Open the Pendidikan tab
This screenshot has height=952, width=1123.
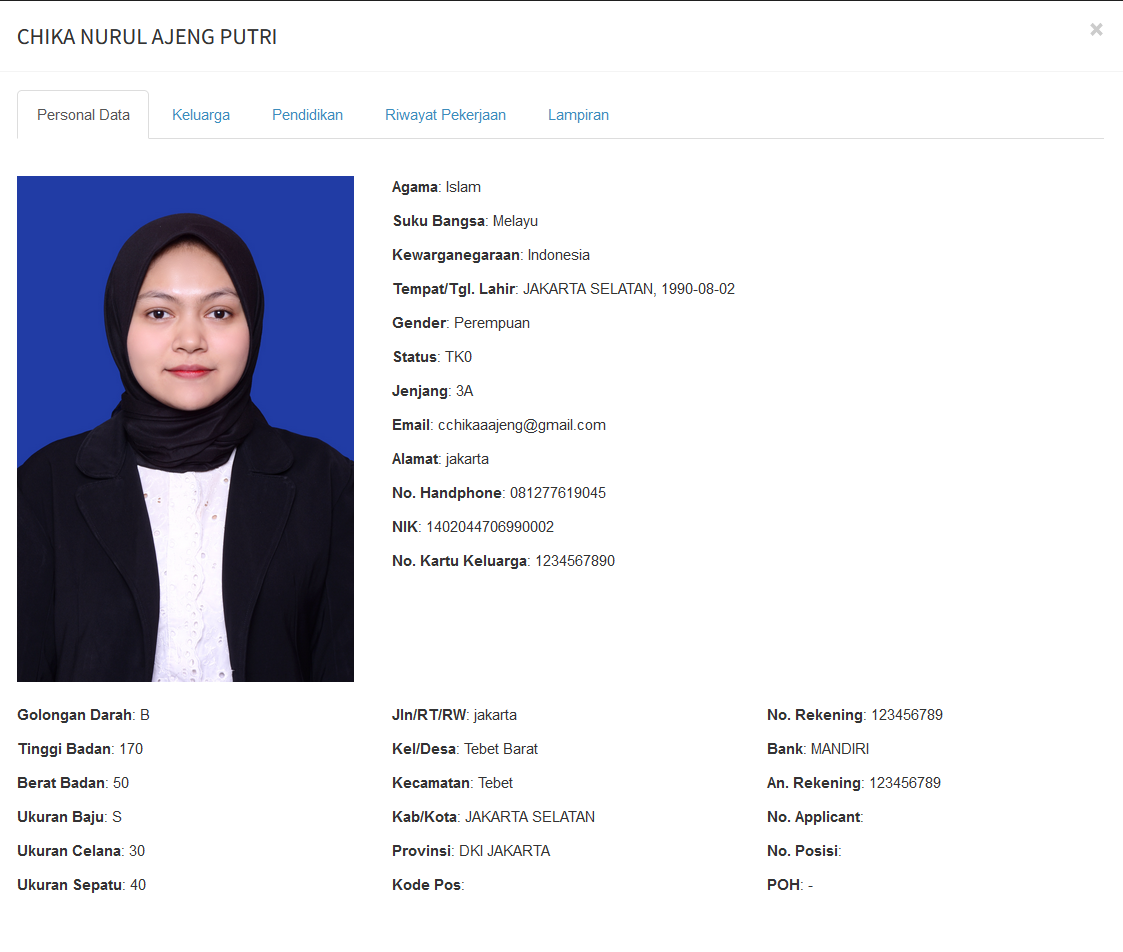click(307, 115)
